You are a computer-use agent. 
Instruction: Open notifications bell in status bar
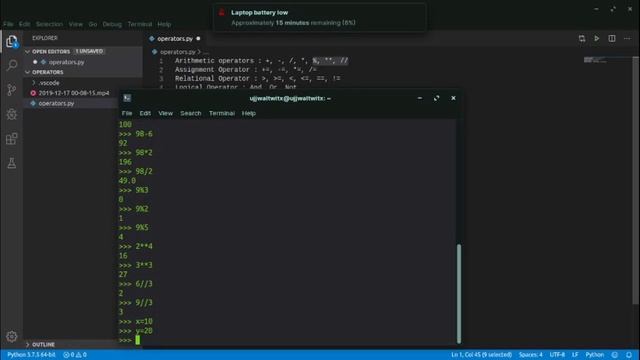pyautogui.click(x=629, y=355)
